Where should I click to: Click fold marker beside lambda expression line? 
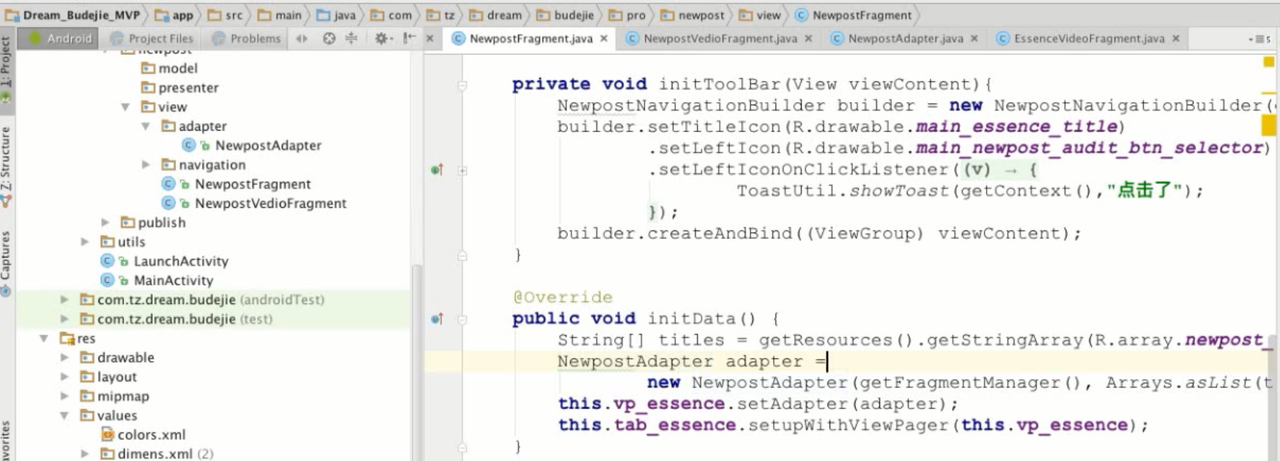pyautogui.click(x=462, y=170)
